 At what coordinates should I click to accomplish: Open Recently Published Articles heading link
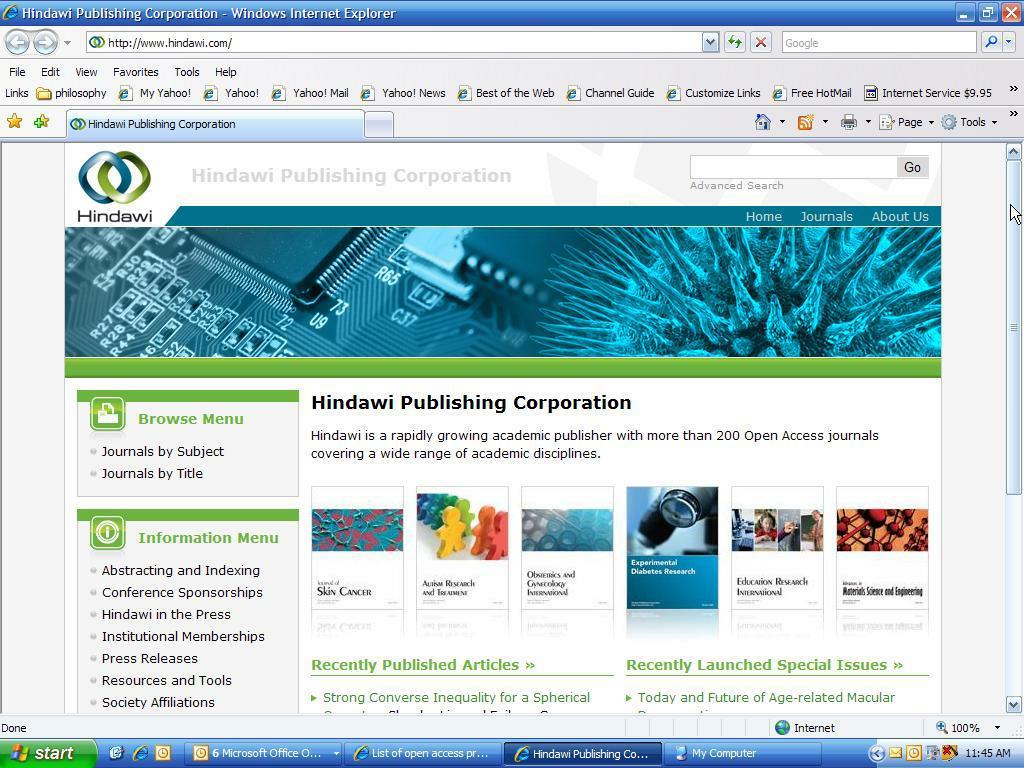pos(423,665)
